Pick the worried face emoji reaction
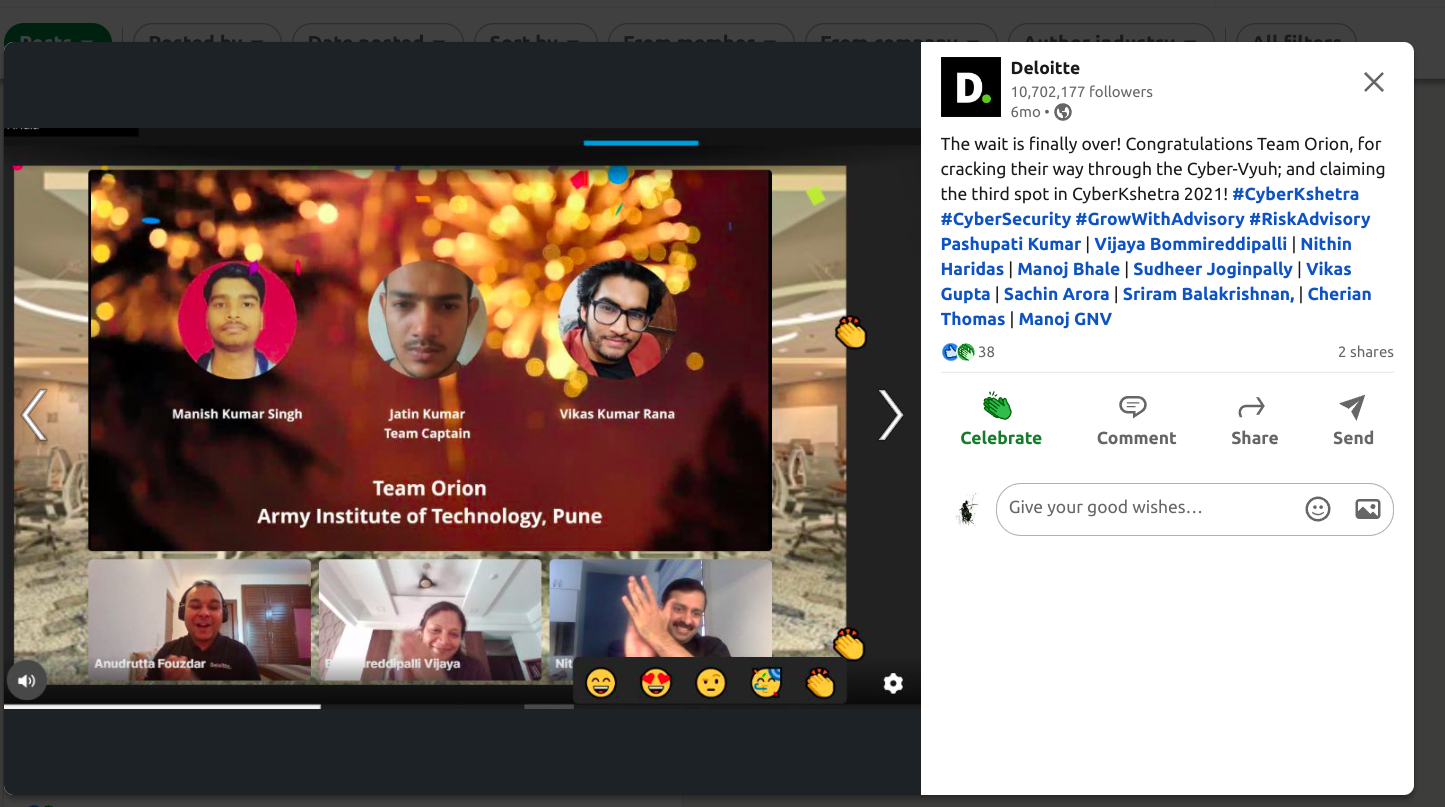 (711, 684)
